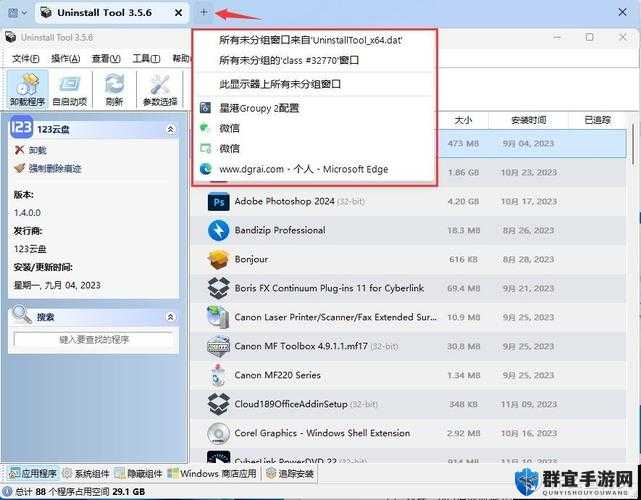641x500 pixels.
Task: Switch to System components (系统组件) tab
Action: point(86,474)
